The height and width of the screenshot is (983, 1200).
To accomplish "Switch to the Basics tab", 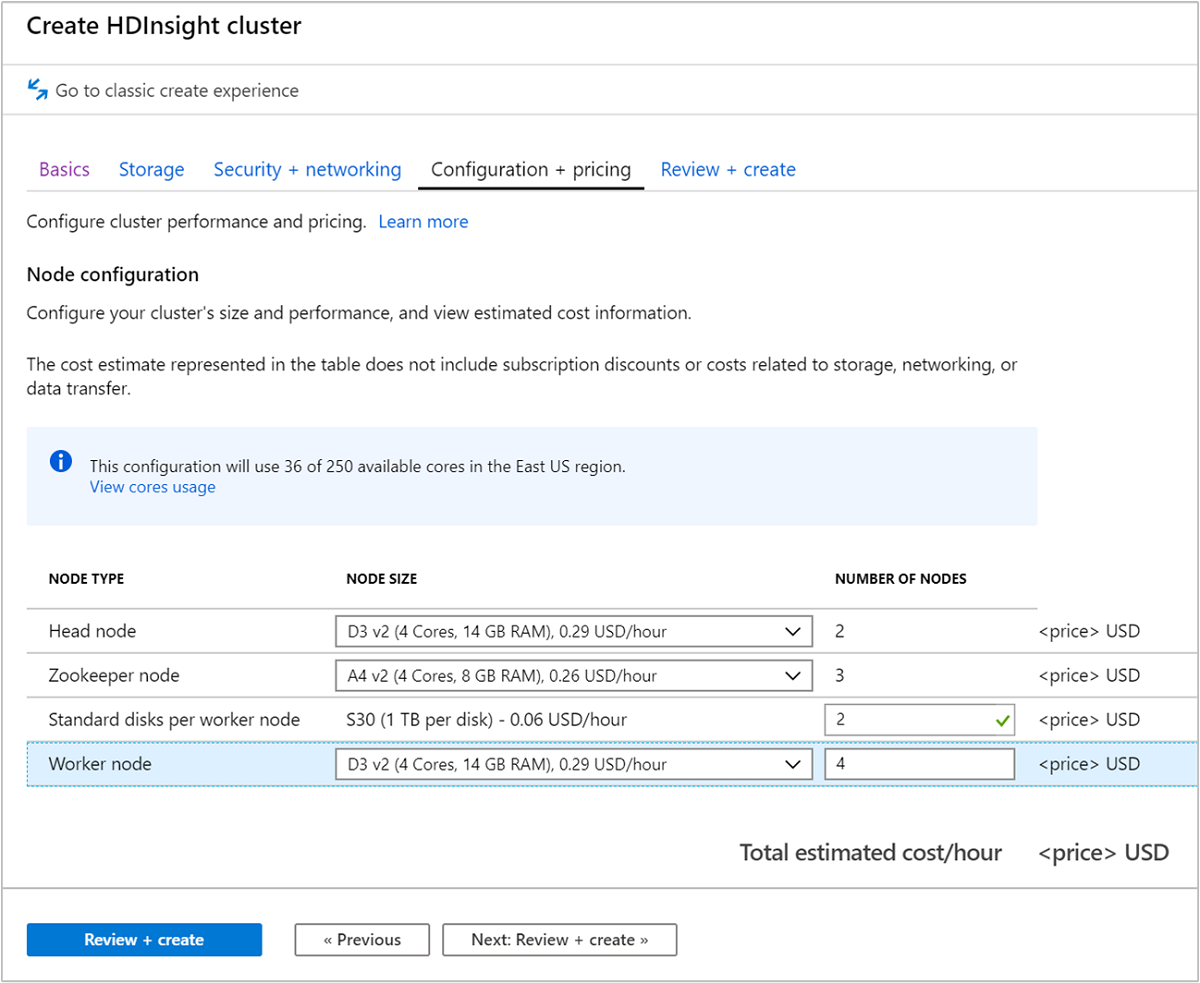I will click(64, 170).
